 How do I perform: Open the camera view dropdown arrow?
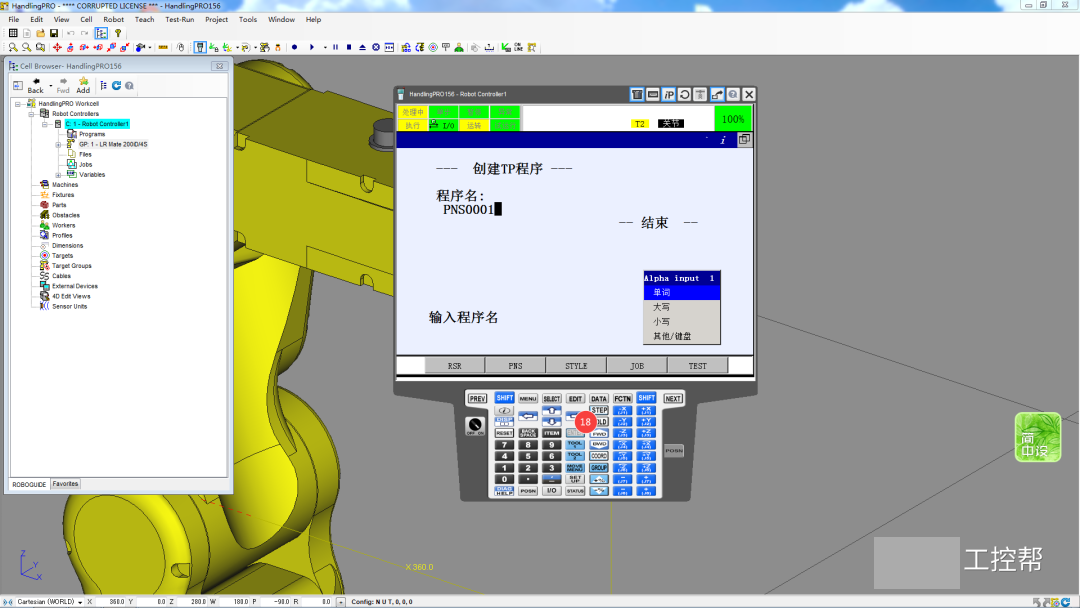pos(149,48)
